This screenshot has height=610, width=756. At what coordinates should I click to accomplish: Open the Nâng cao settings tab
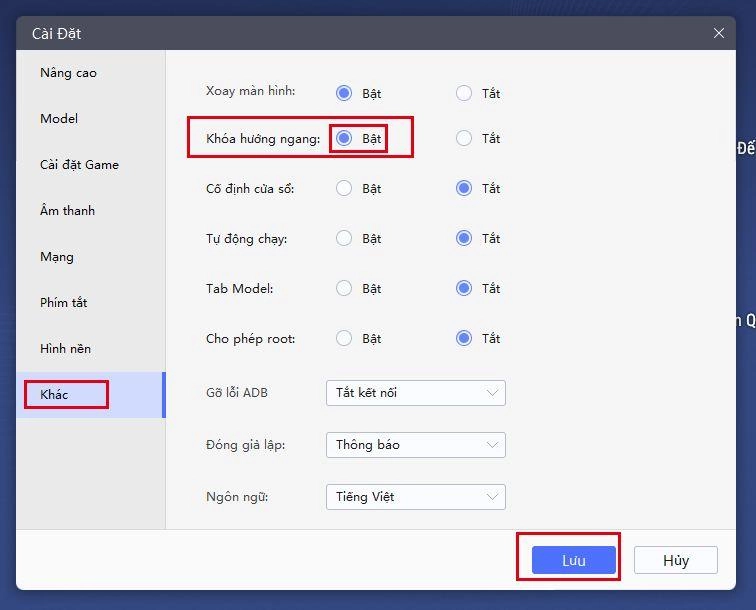68,73
